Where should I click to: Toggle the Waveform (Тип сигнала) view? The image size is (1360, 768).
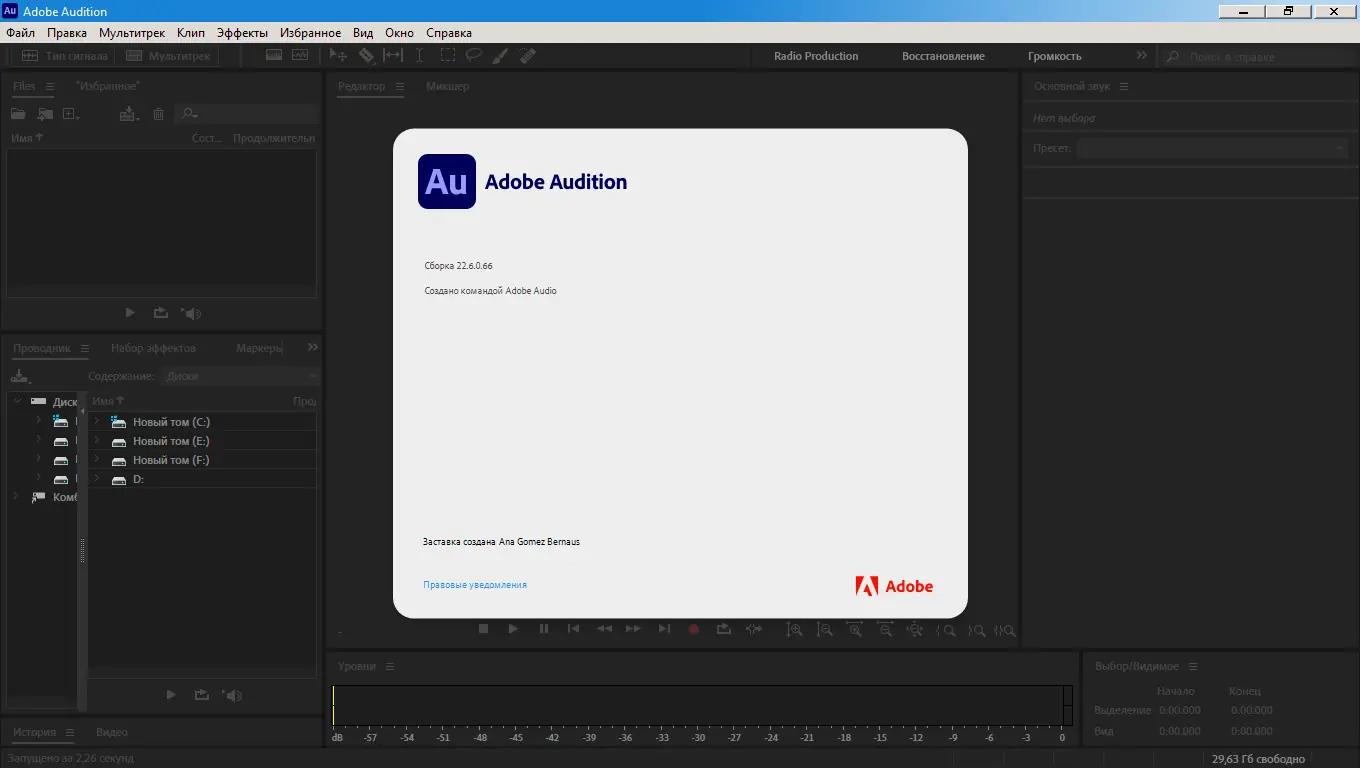pyautogui.click(x=66, y=56)
